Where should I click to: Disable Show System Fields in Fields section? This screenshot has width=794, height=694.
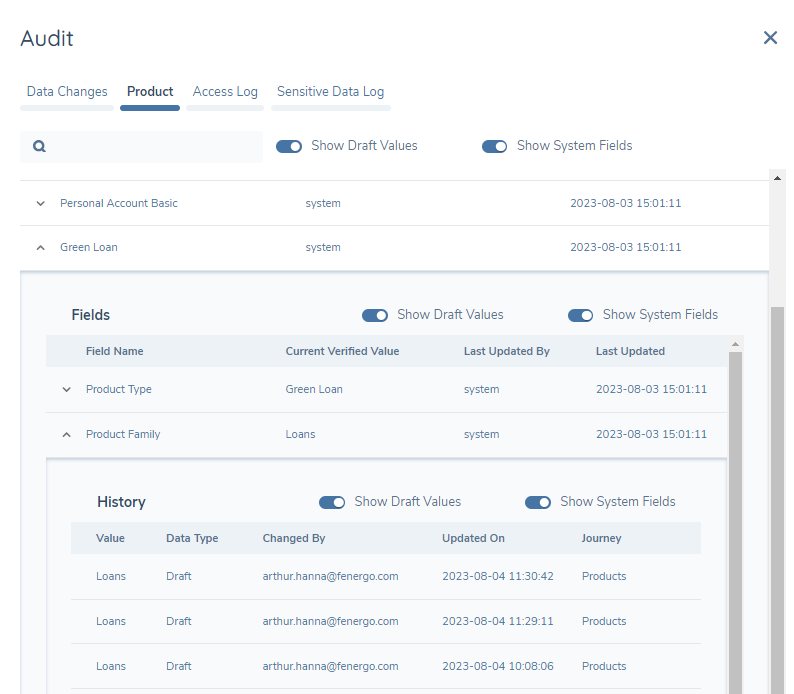pos(581,315)
